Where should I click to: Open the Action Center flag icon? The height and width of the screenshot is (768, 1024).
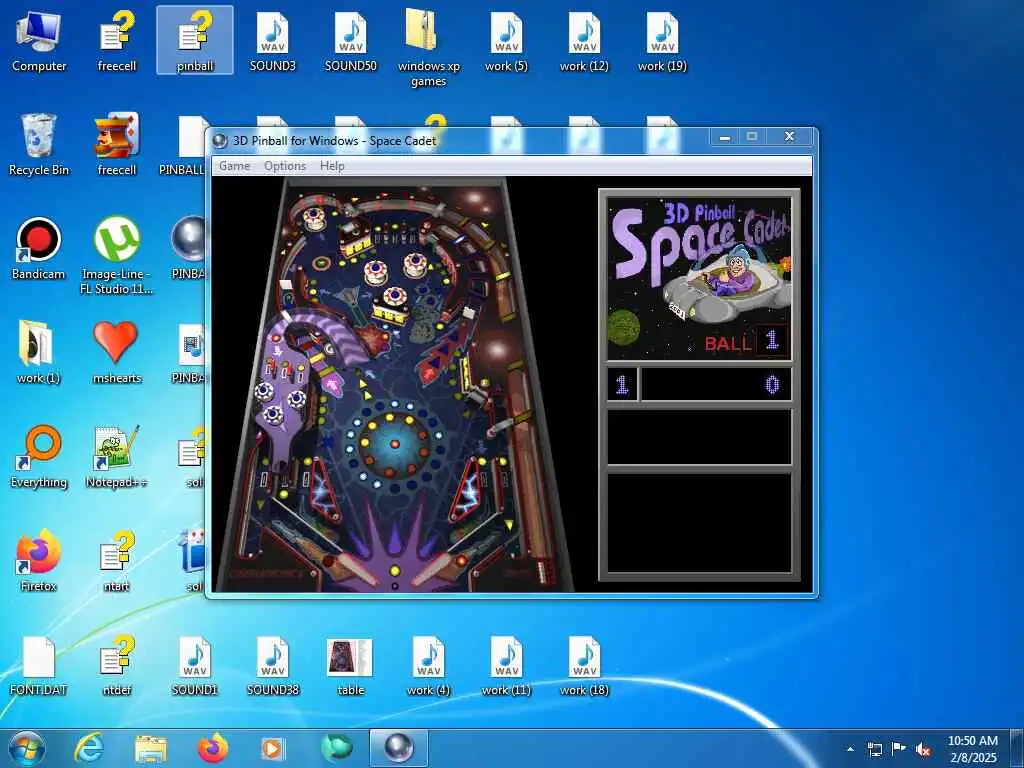coord(899,749)
